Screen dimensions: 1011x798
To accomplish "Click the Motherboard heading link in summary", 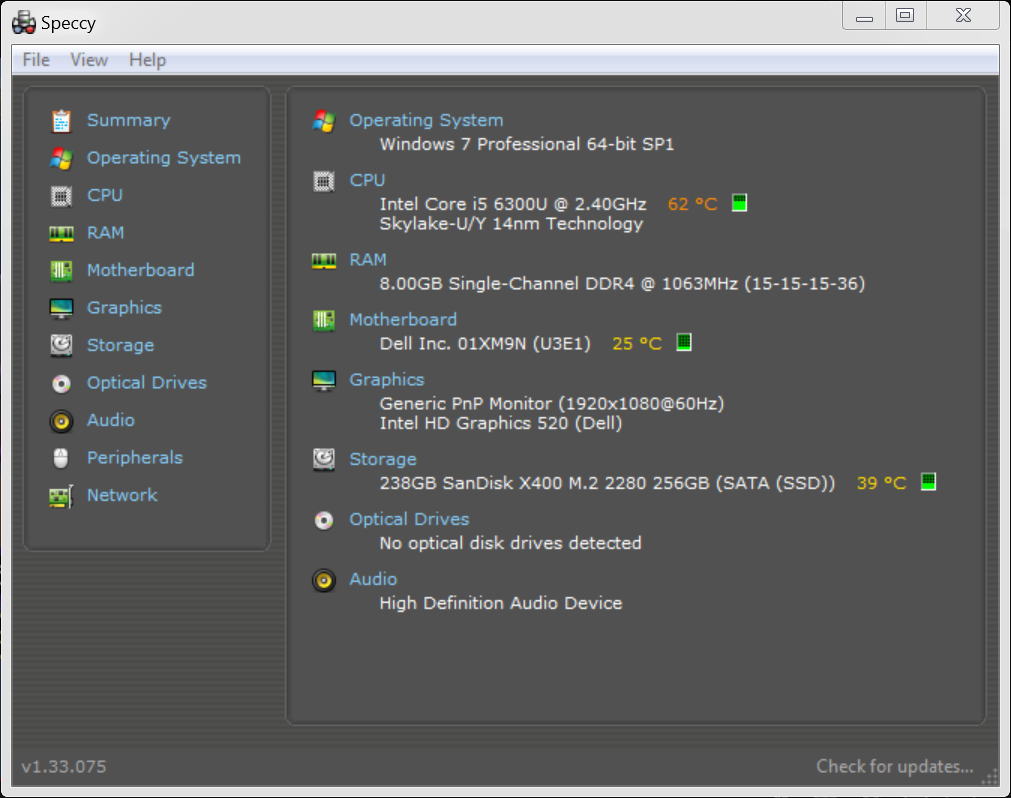I will [403, 320].
